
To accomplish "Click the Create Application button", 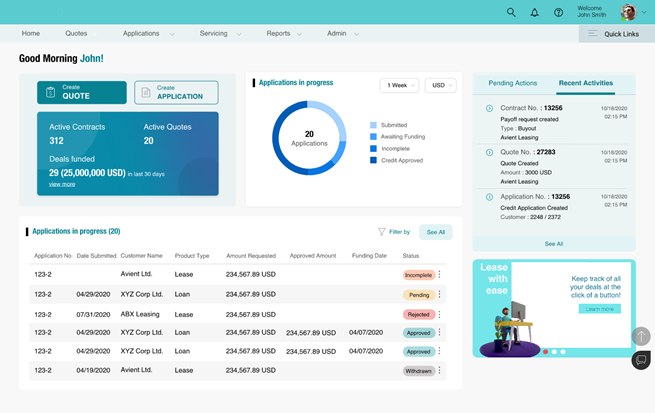I will (x=176, y=92).
